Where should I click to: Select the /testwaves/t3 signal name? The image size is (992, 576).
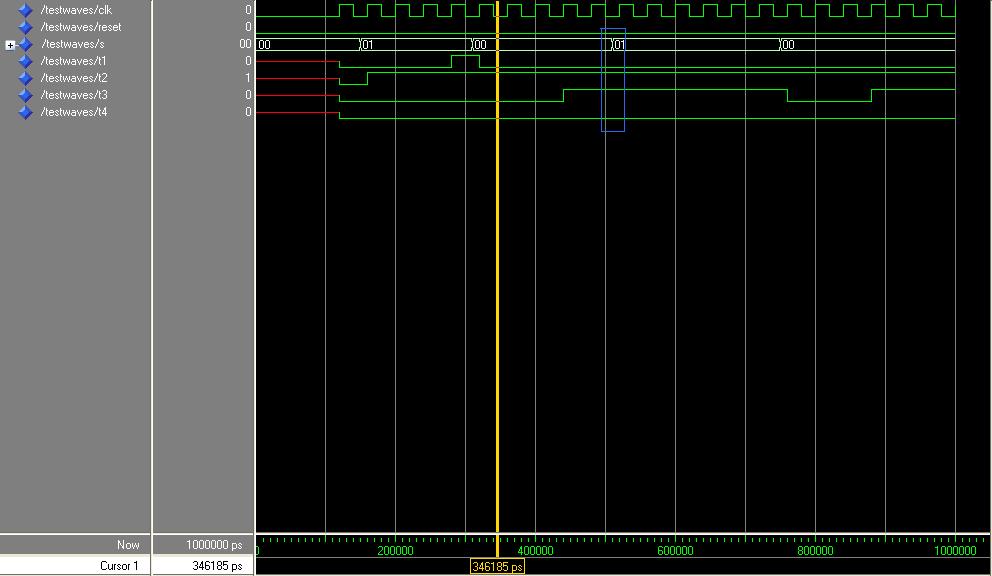(73, 96)
